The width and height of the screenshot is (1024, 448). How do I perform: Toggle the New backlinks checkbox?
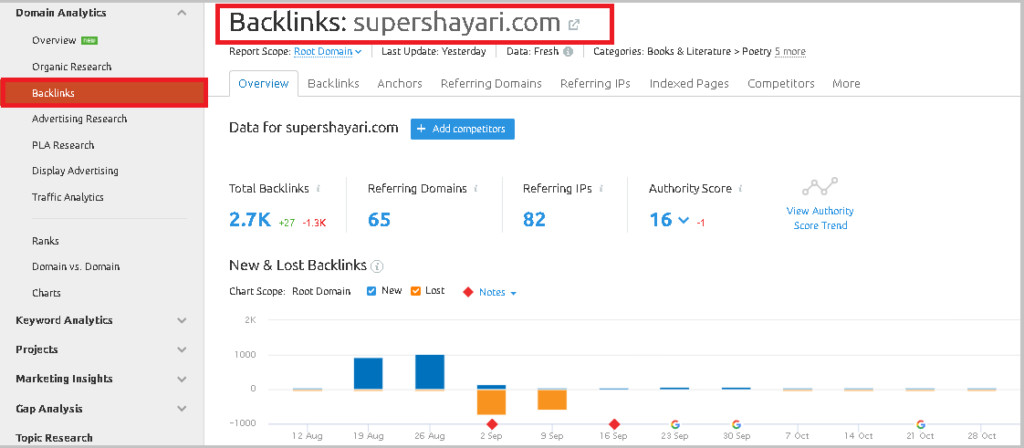[371, 291]
